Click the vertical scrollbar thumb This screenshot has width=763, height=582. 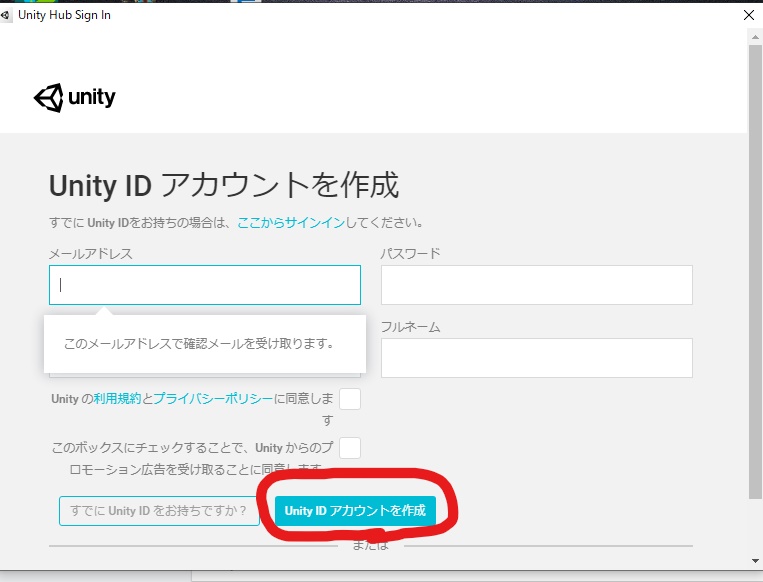[755, 272]
